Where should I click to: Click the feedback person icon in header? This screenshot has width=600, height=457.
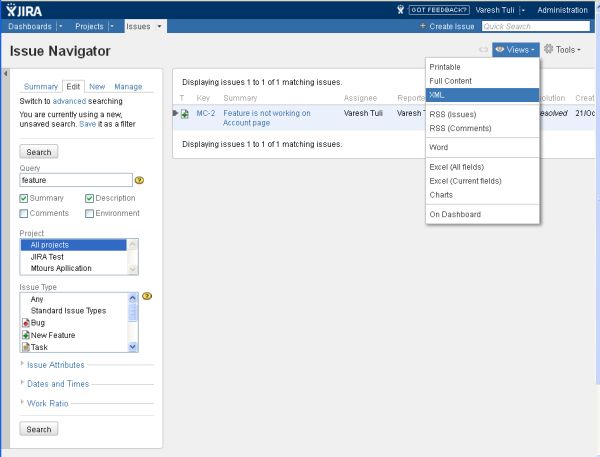point(400,10)
